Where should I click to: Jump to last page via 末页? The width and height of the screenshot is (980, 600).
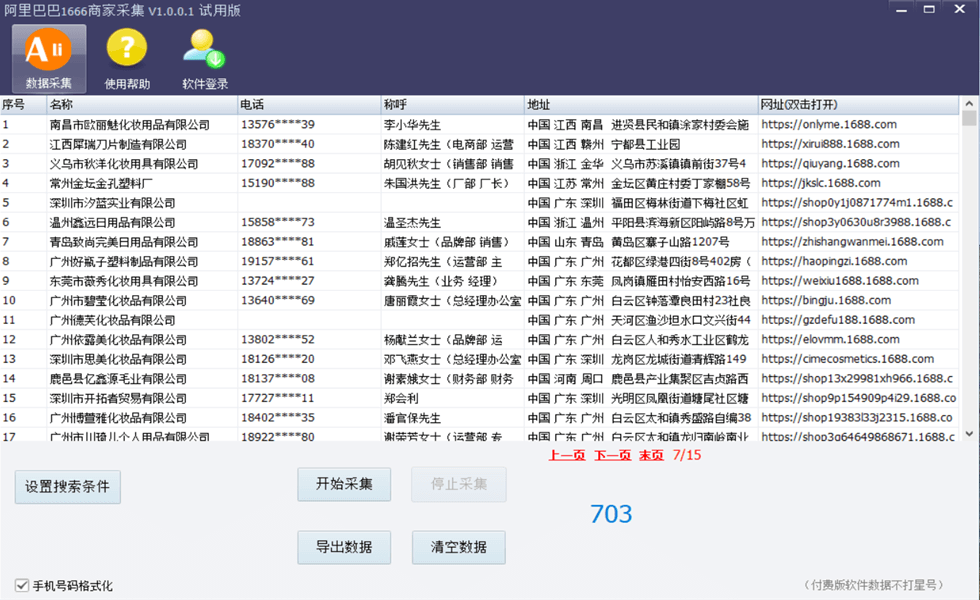[x=651, y=455]
